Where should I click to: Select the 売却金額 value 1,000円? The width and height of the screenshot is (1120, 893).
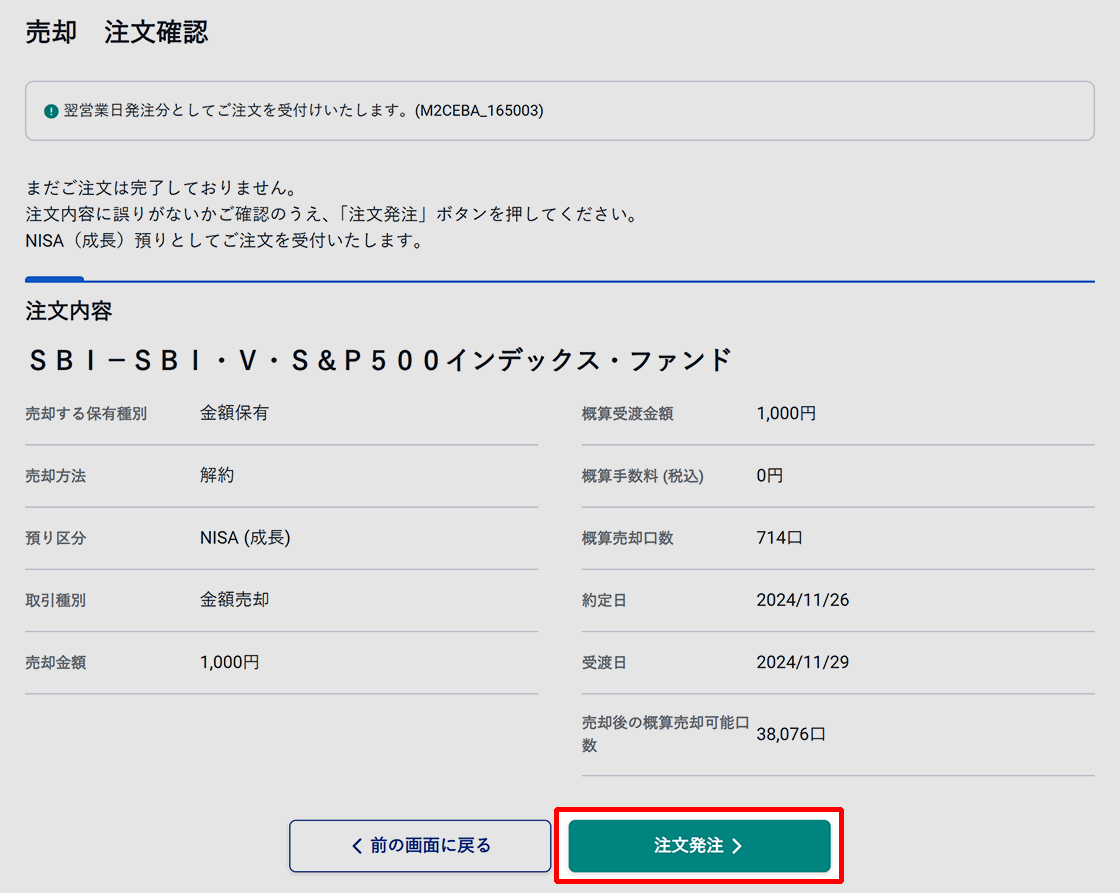point(229,662)
